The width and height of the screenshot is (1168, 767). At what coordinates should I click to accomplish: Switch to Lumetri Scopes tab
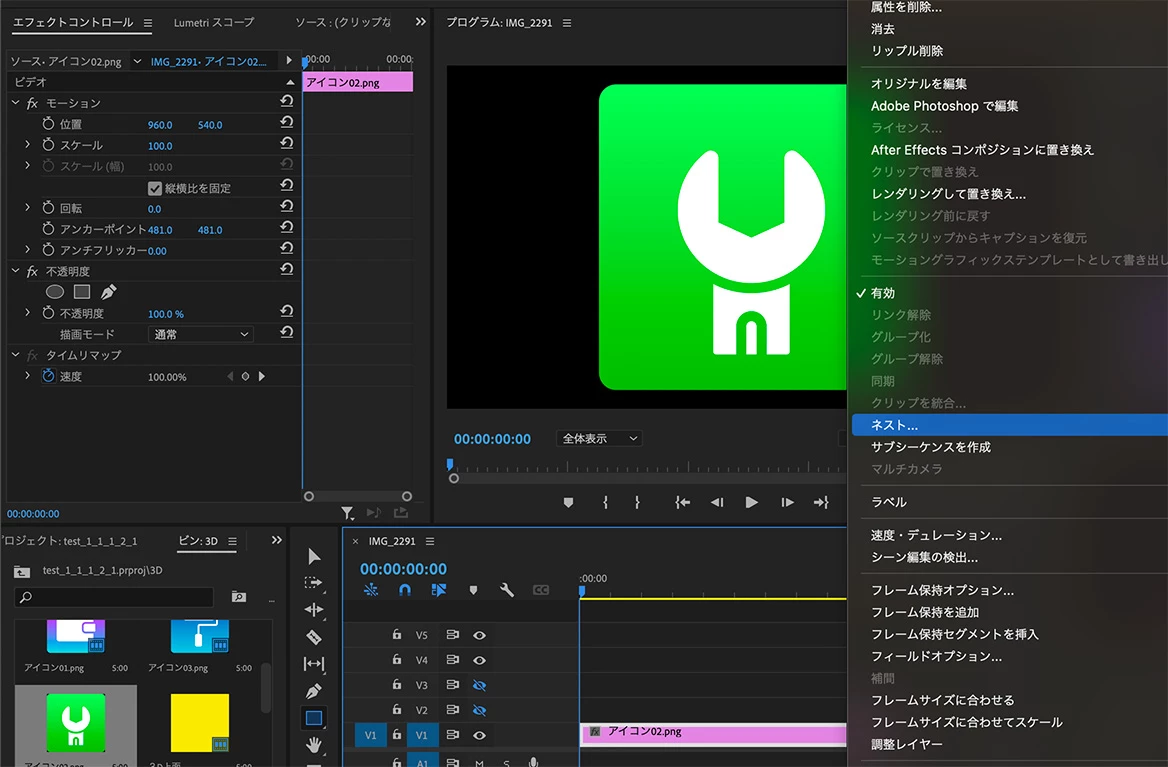[x=214, y=22]
